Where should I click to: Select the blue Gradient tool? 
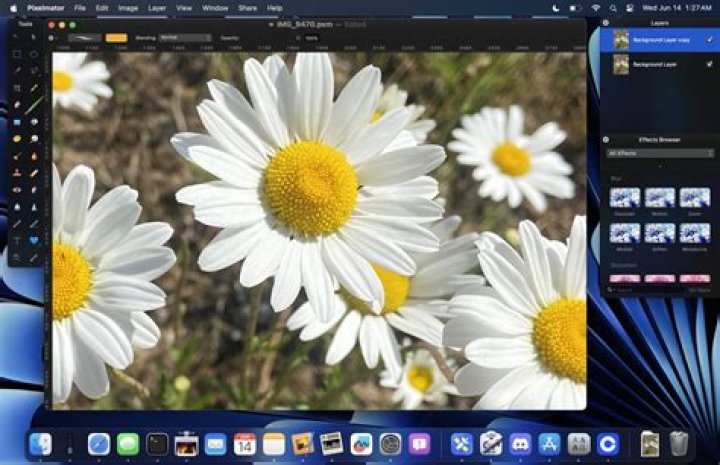[17, 122]
